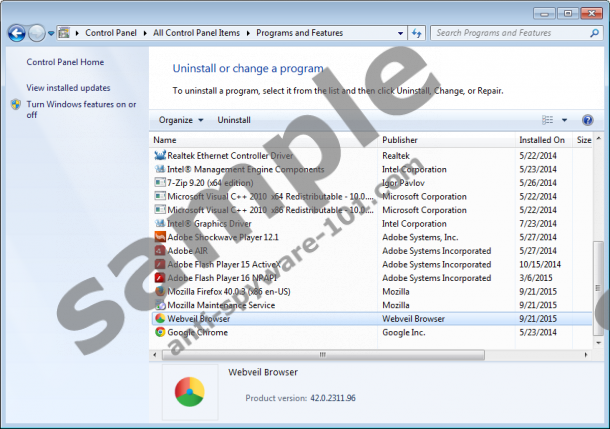Sort list by Publisher column header
The width and height of the screenshot is (610, 429).
pyautogui.click(x=399, y=140)
